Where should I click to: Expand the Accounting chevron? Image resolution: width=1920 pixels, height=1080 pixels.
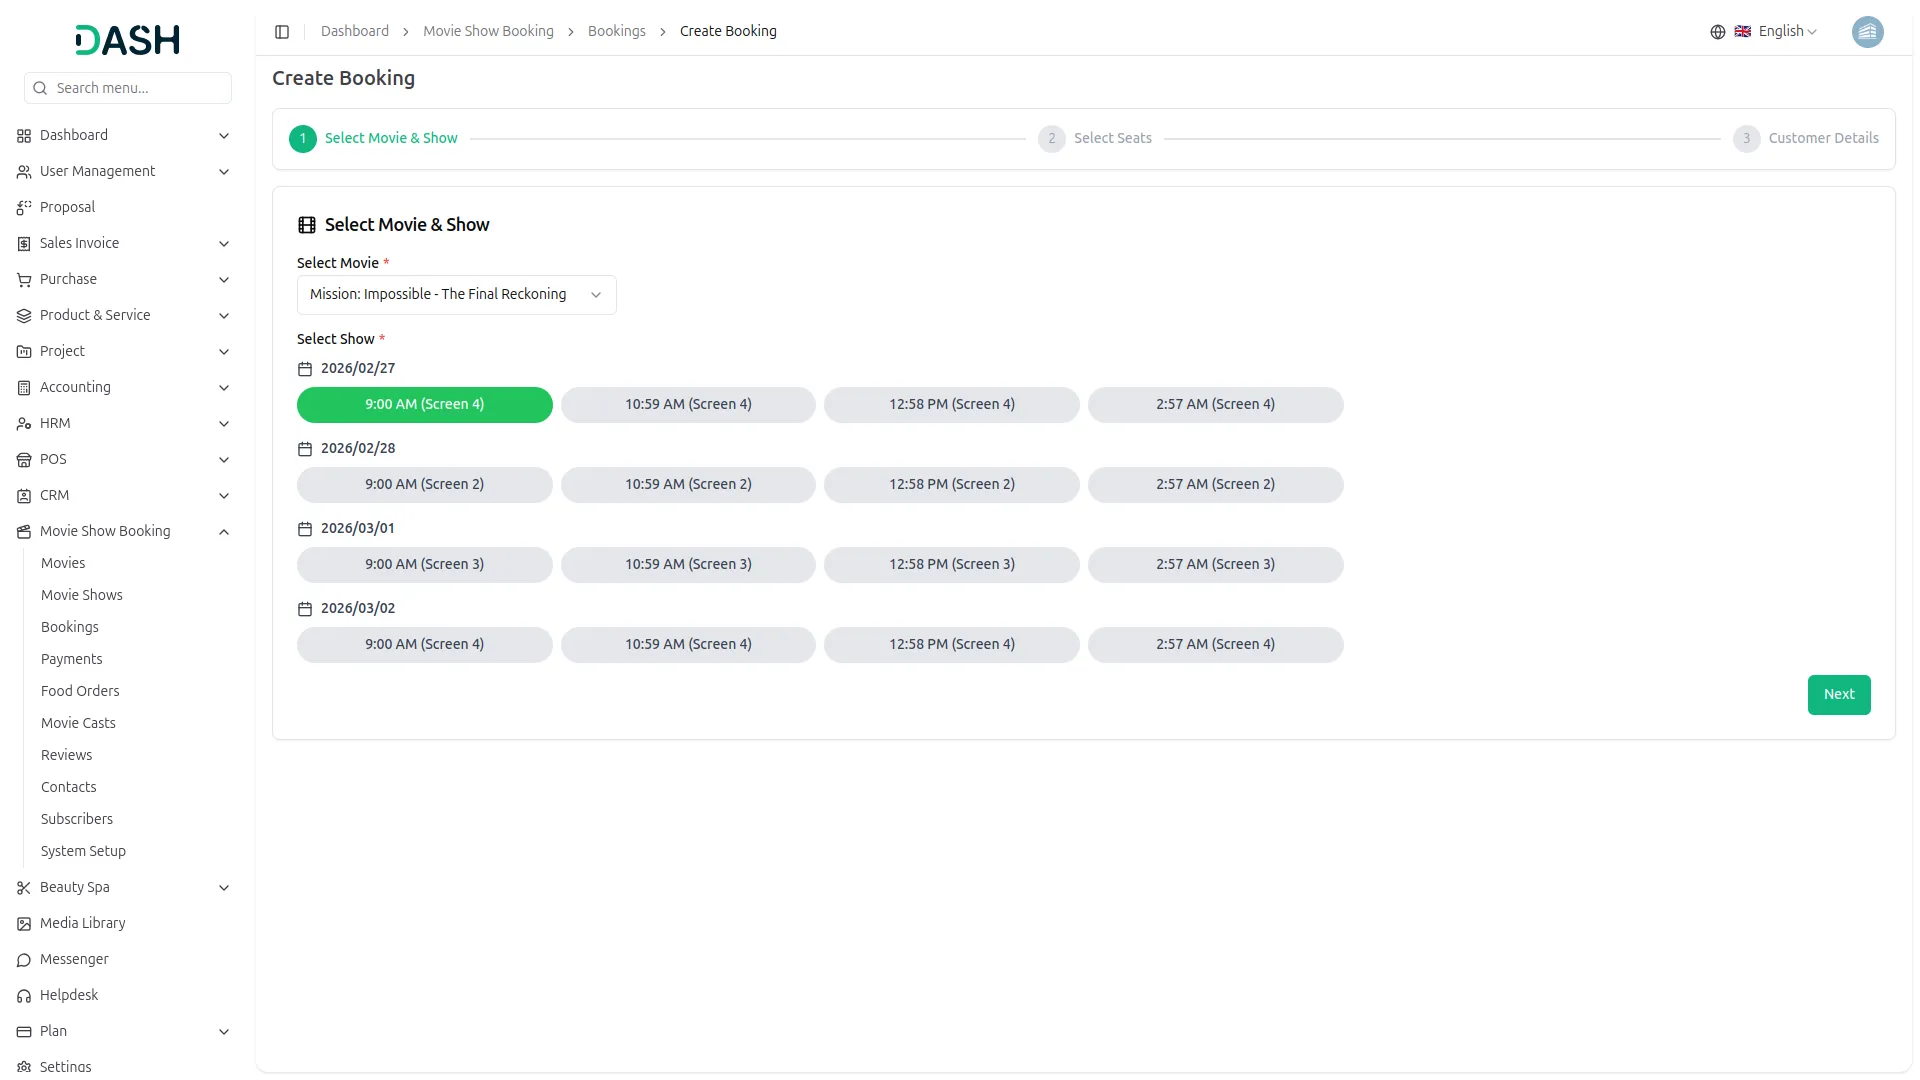[224, 388]
